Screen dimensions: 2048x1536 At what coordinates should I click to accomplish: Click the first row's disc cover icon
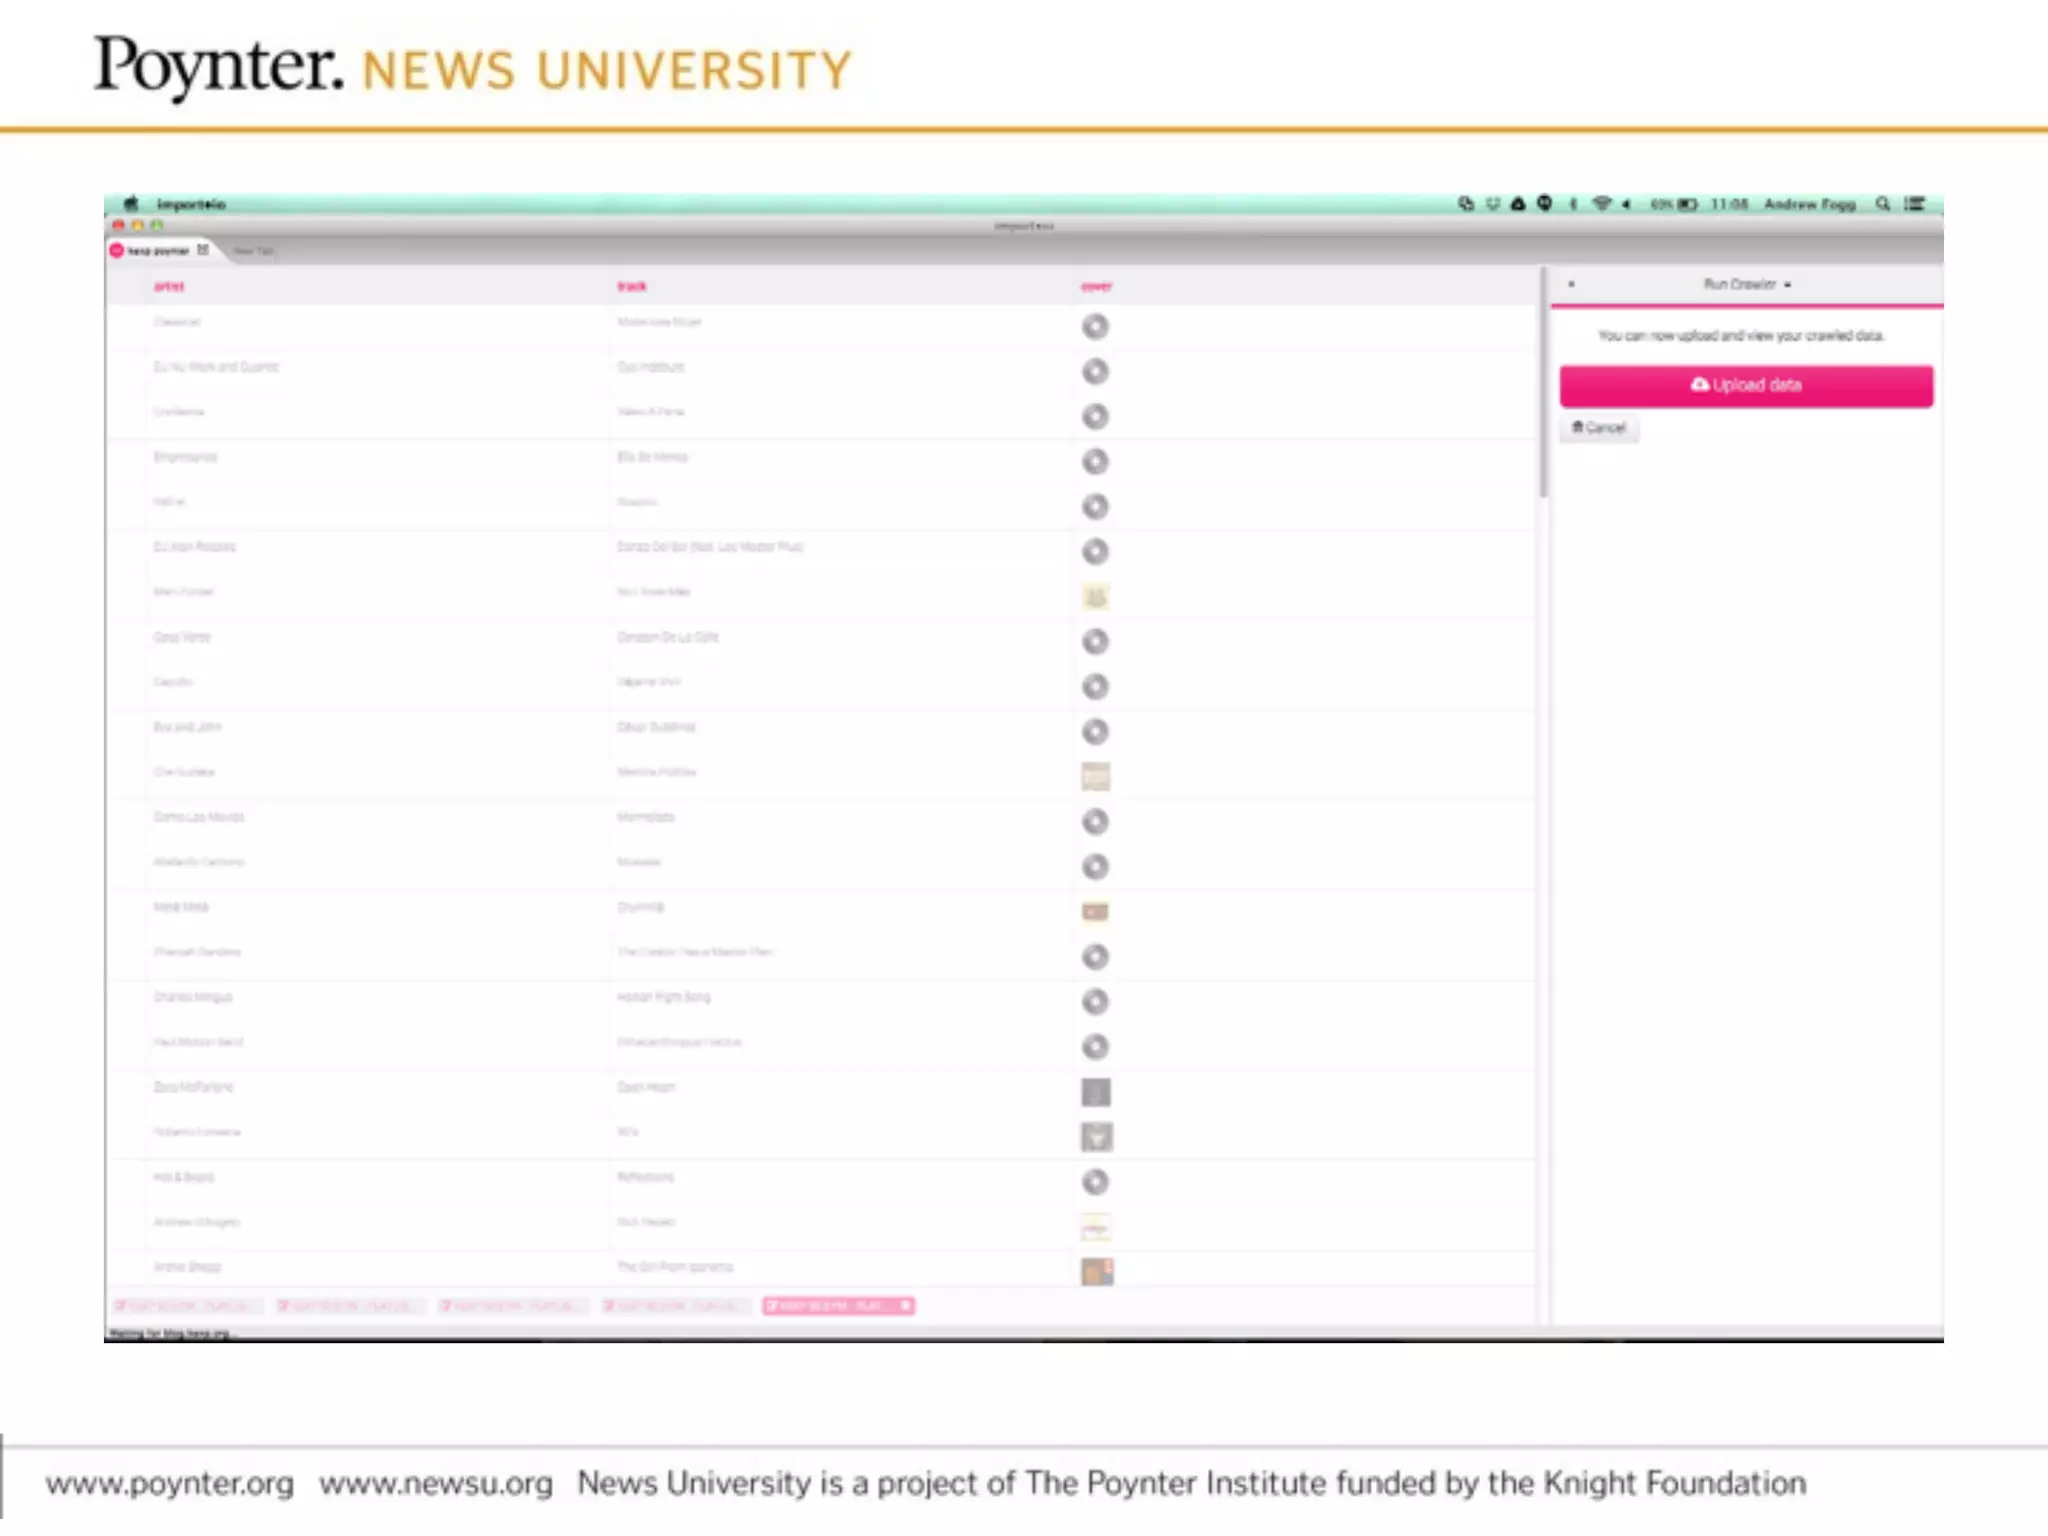(1095, 327)
